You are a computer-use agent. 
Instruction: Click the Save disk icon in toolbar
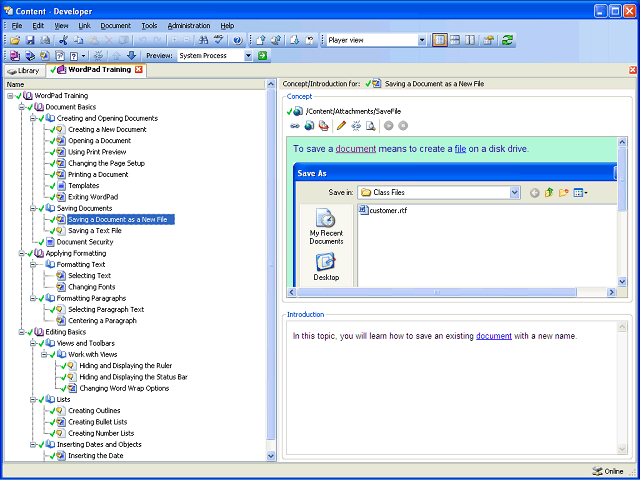[x=30, y=40]
